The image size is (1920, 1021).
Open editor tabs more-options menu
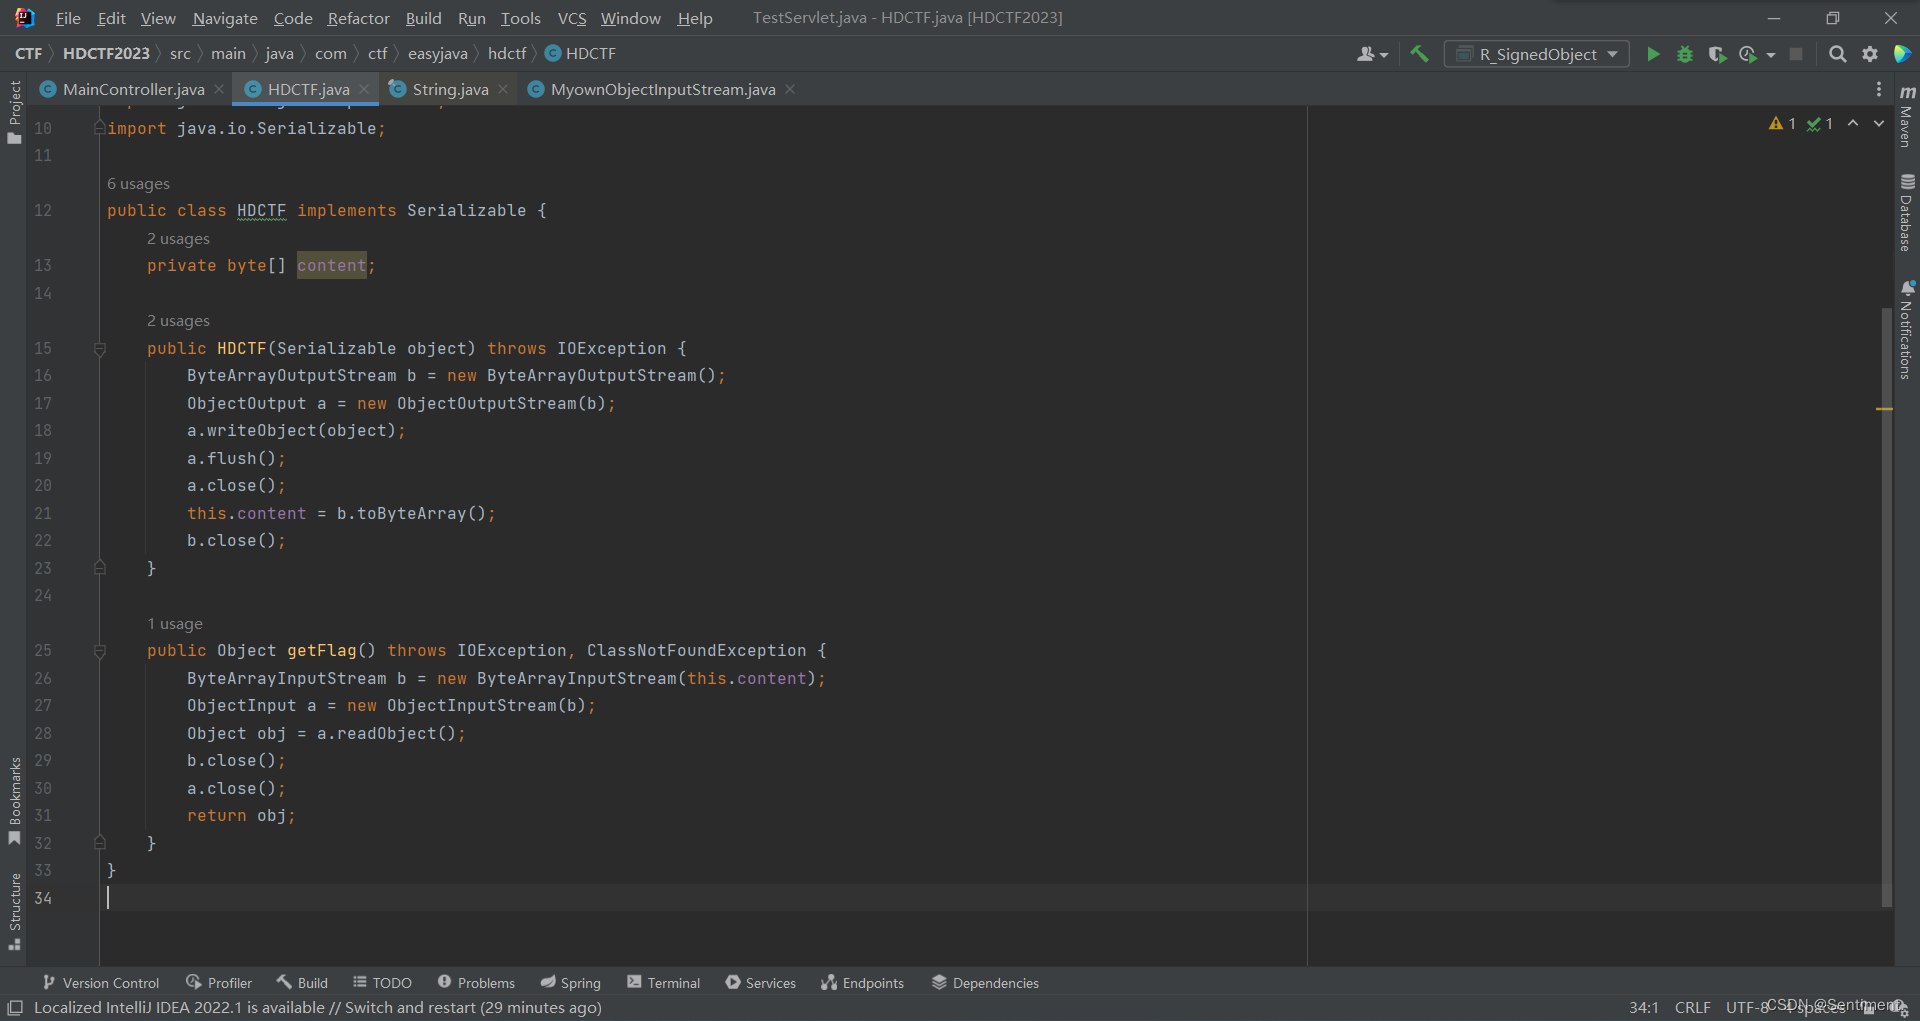(1878, 89)
